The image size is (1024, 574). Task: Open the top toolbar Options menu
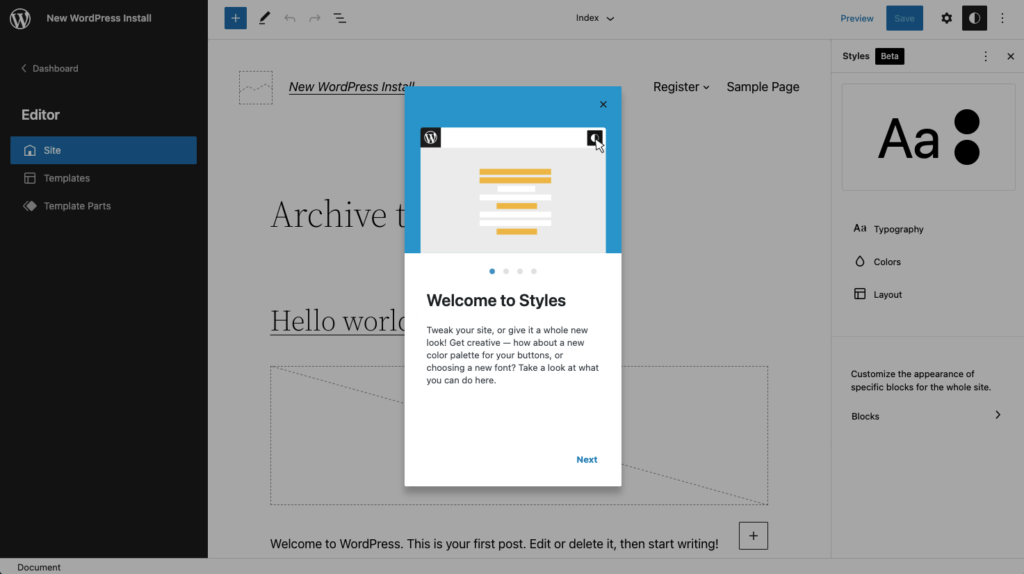[x=1002, y=18]
